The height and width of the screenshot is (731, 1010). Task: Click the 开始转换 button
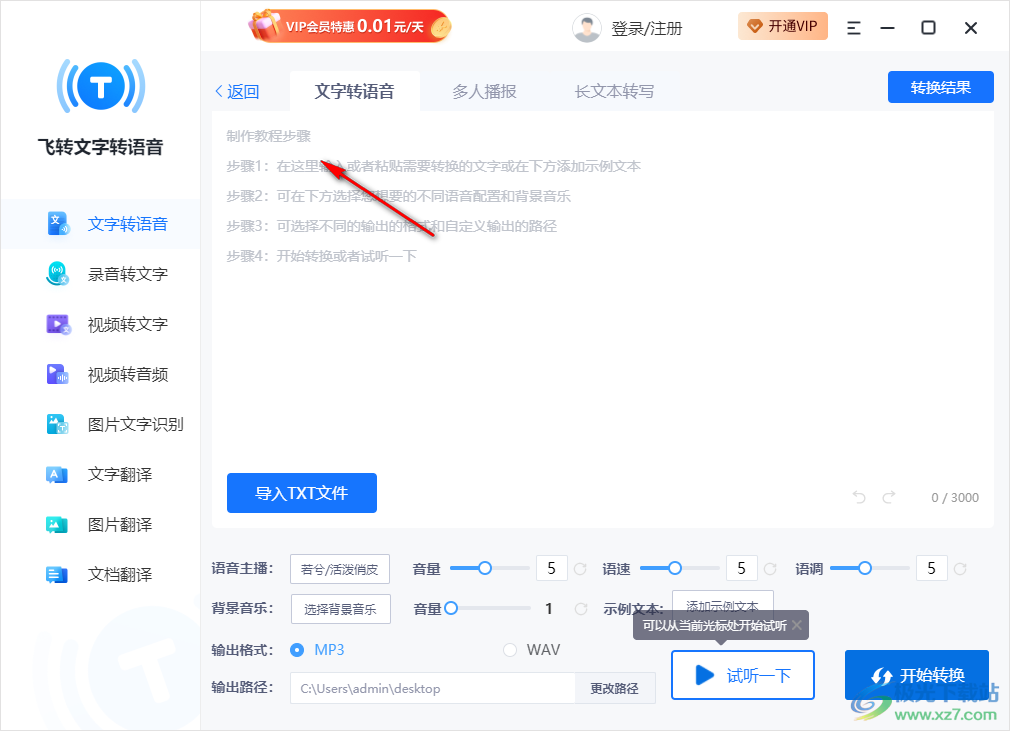[x=917, y=675]
